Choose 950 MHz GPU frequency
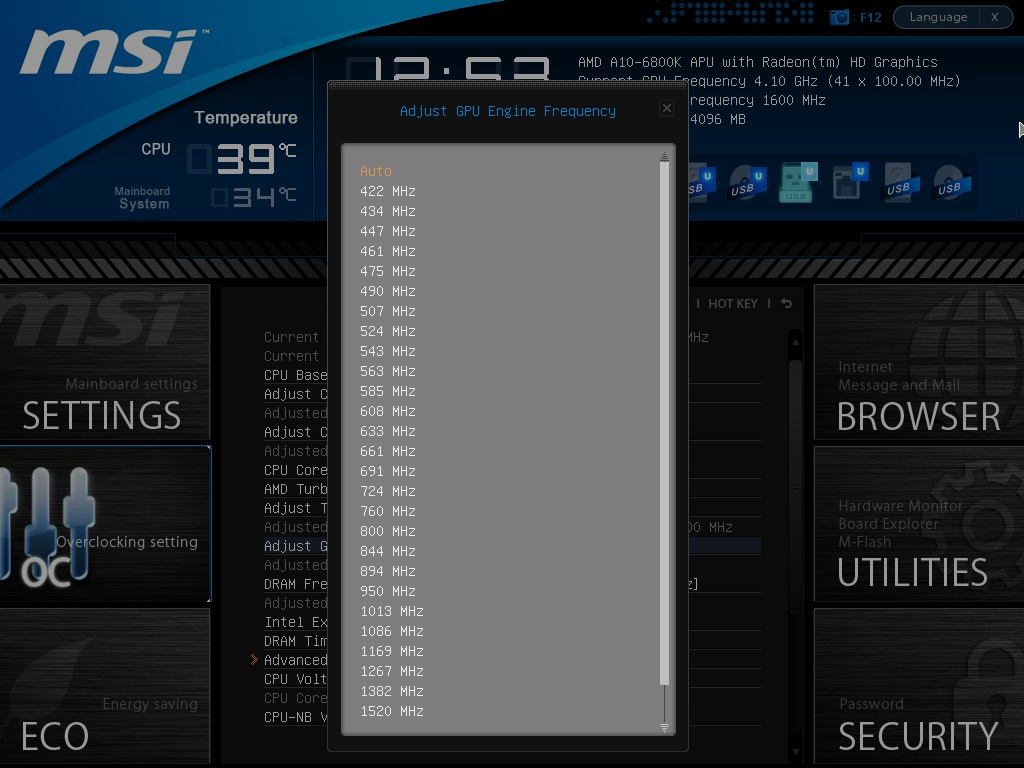The height and width of the screenshot is (768, 1024). click(387, 591)
